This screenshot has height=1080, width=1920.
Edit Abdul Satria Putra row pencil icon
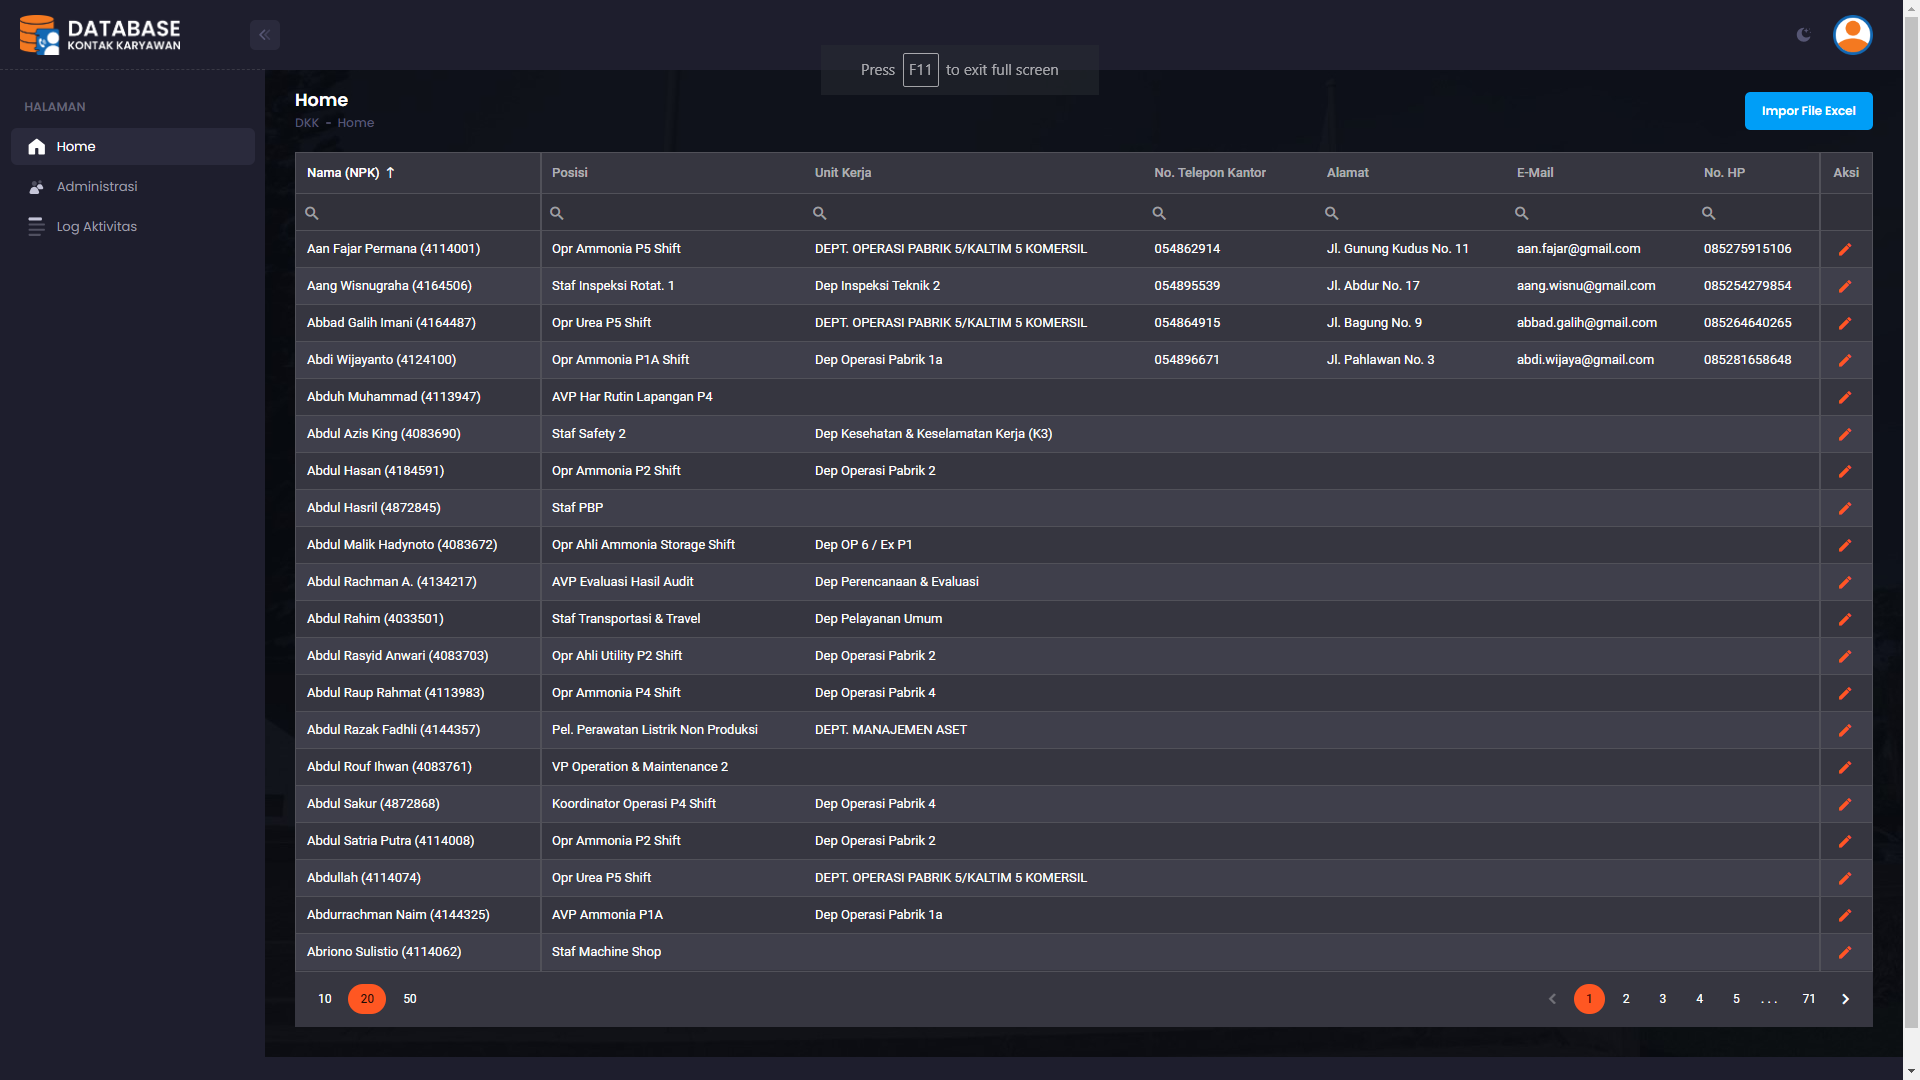point(1845,842)
